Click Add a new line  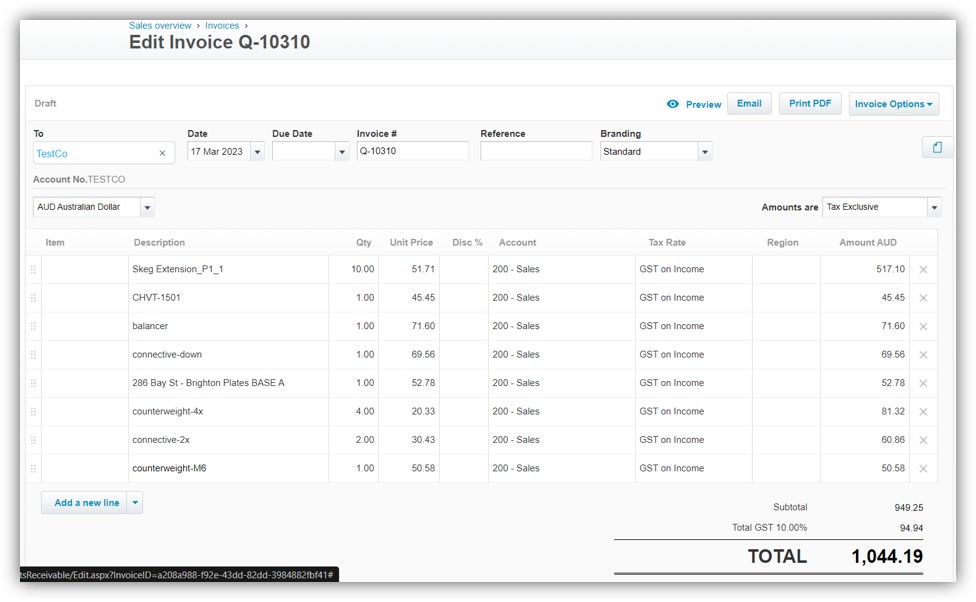coord(85,503)
